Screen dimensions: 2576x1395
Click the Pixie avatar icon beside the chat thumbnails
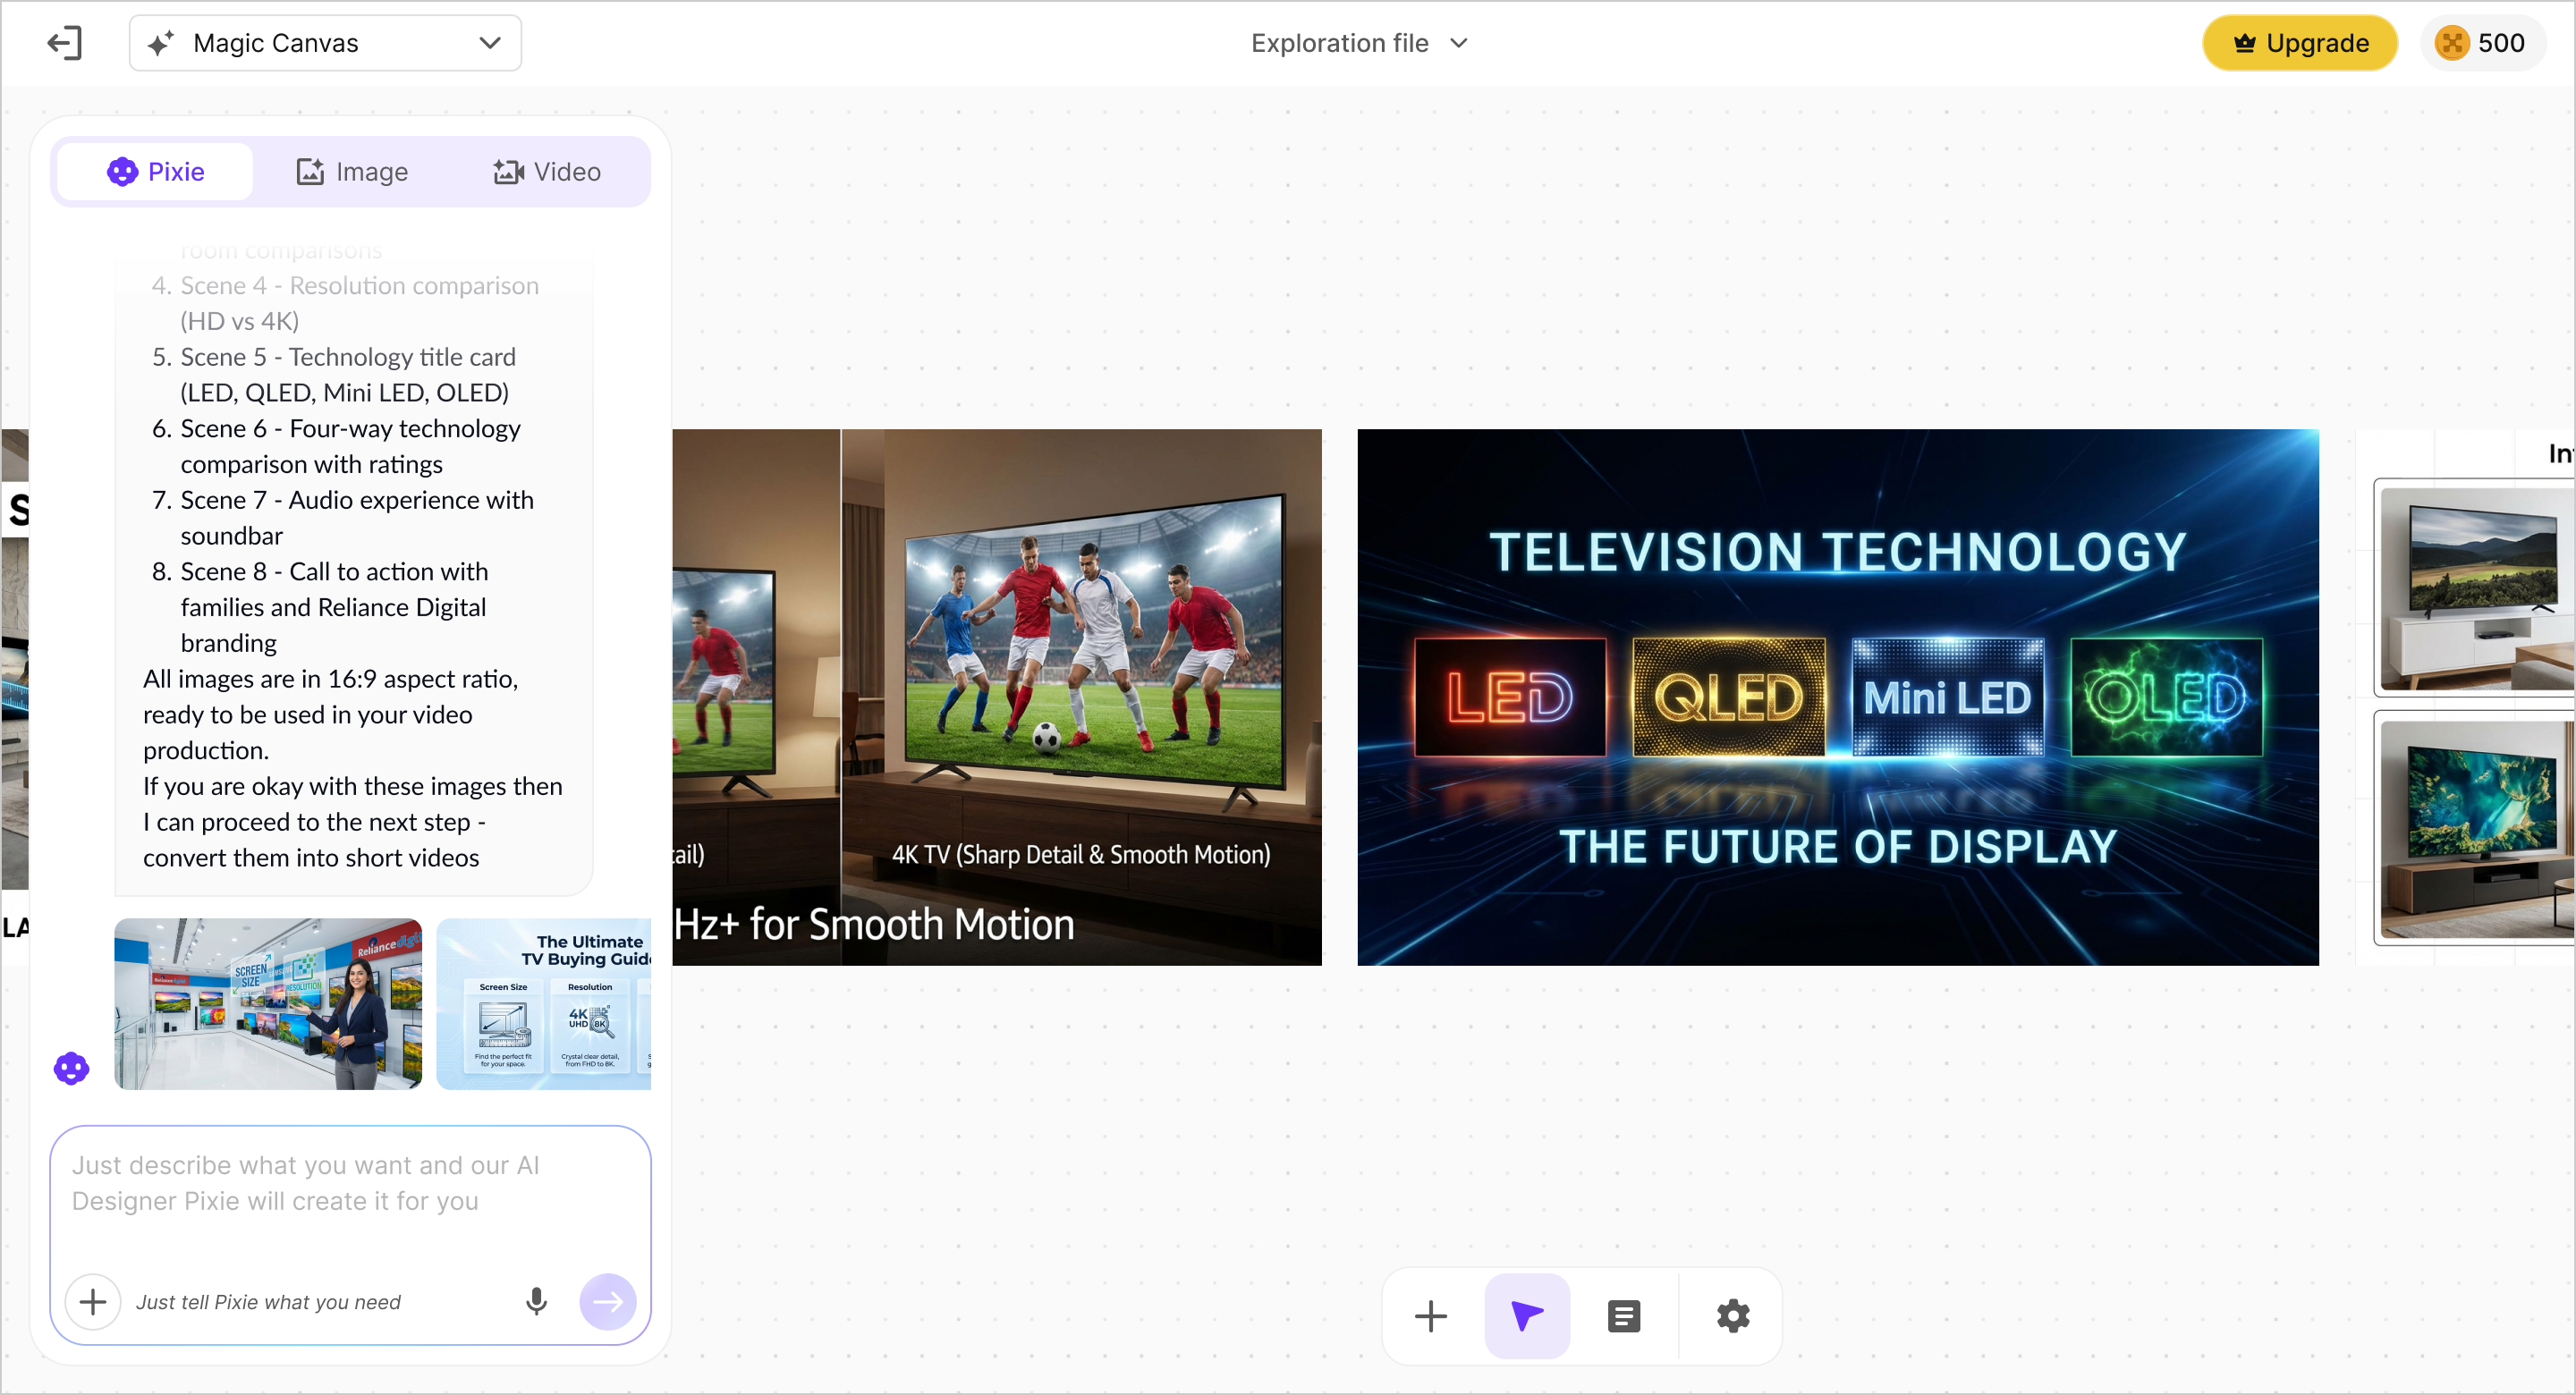[x=71, y=1069]
